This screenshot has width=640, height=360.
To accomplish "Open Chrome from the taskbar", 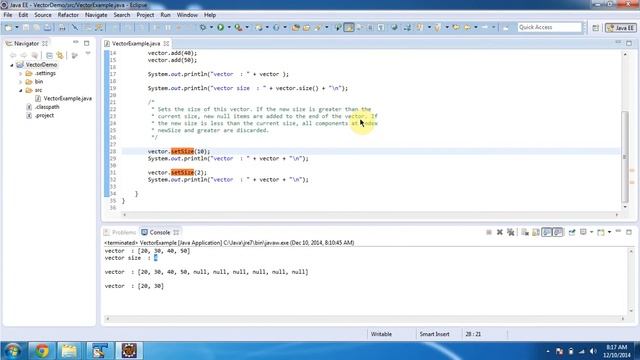I will coord(42,351).
